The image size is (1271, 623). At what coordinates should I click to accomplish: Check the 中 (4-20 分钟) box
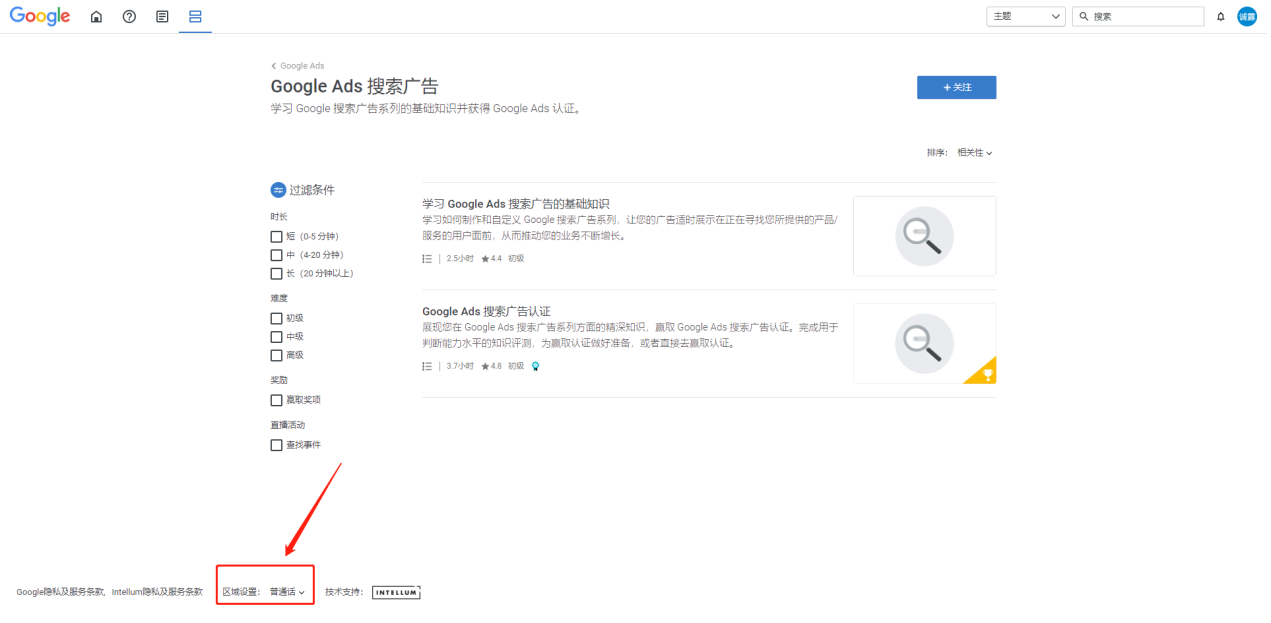pyautogui.click(x=276, y=255)
